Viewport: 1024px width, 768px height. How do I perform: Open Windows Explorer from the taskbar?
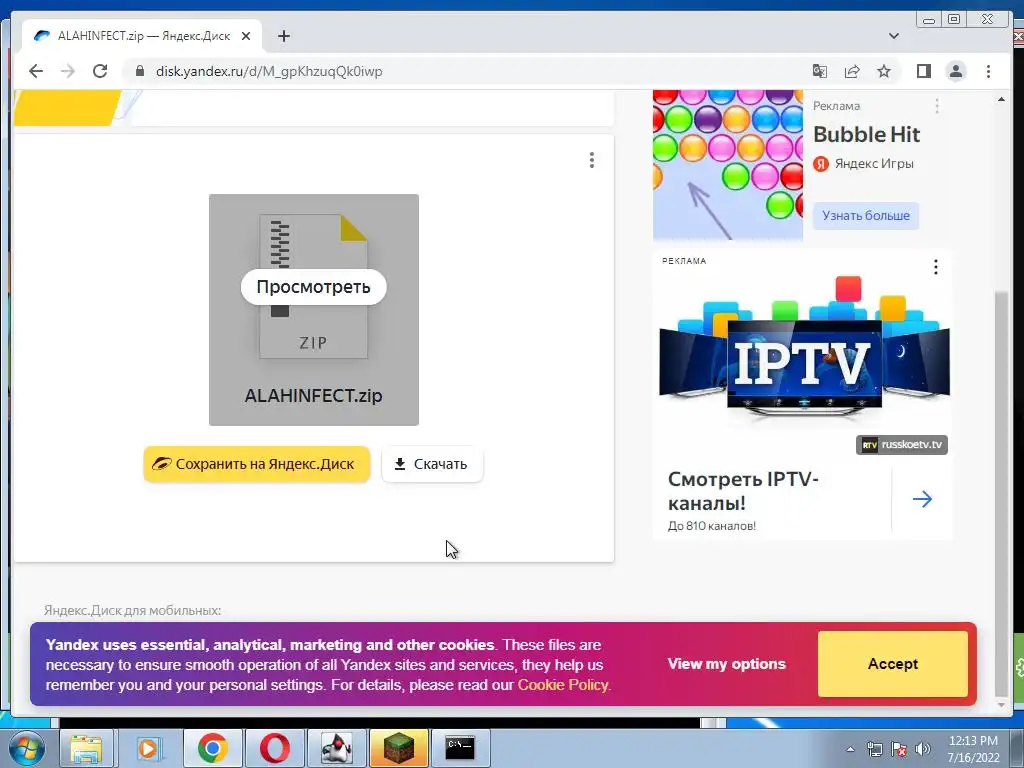[x=86, y=748]
